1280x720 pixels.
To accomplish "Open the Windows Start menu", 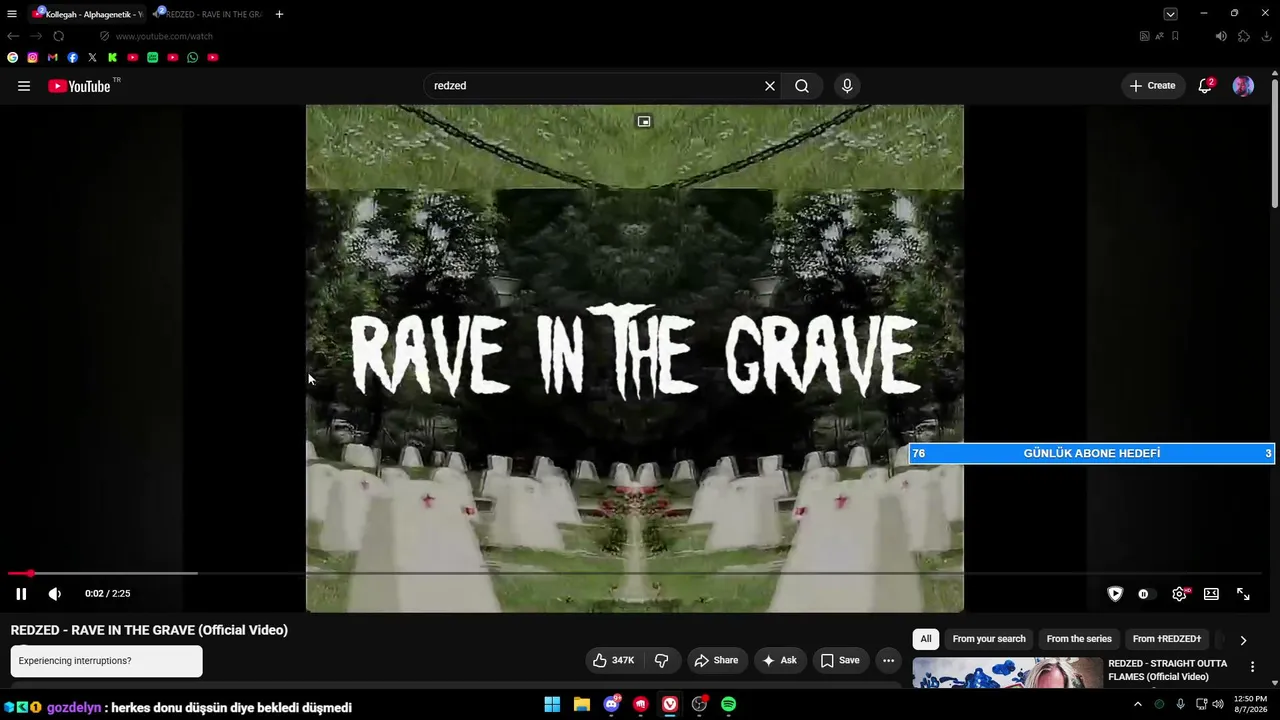I will tap(552, 705).
